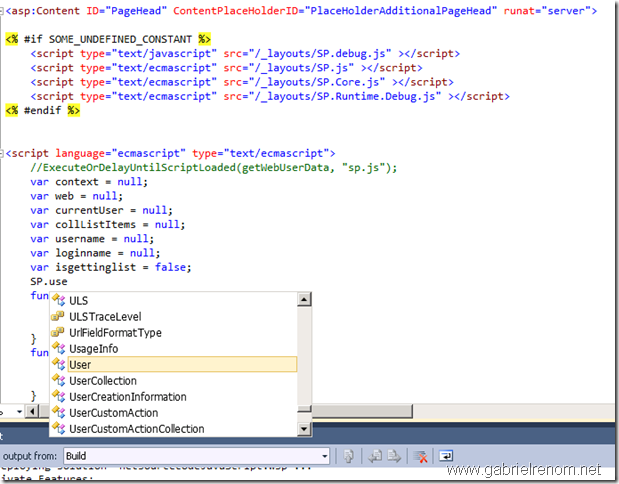Click the icon next to UserCreationInformation
The width and height of the screenshot is (619, 484).
pos(57,396)
